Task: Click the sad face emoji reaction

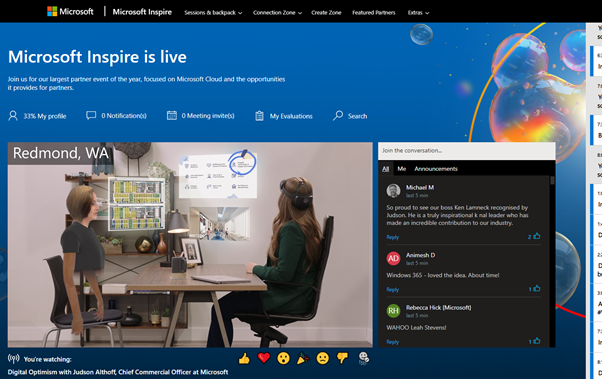Action: 322,359
